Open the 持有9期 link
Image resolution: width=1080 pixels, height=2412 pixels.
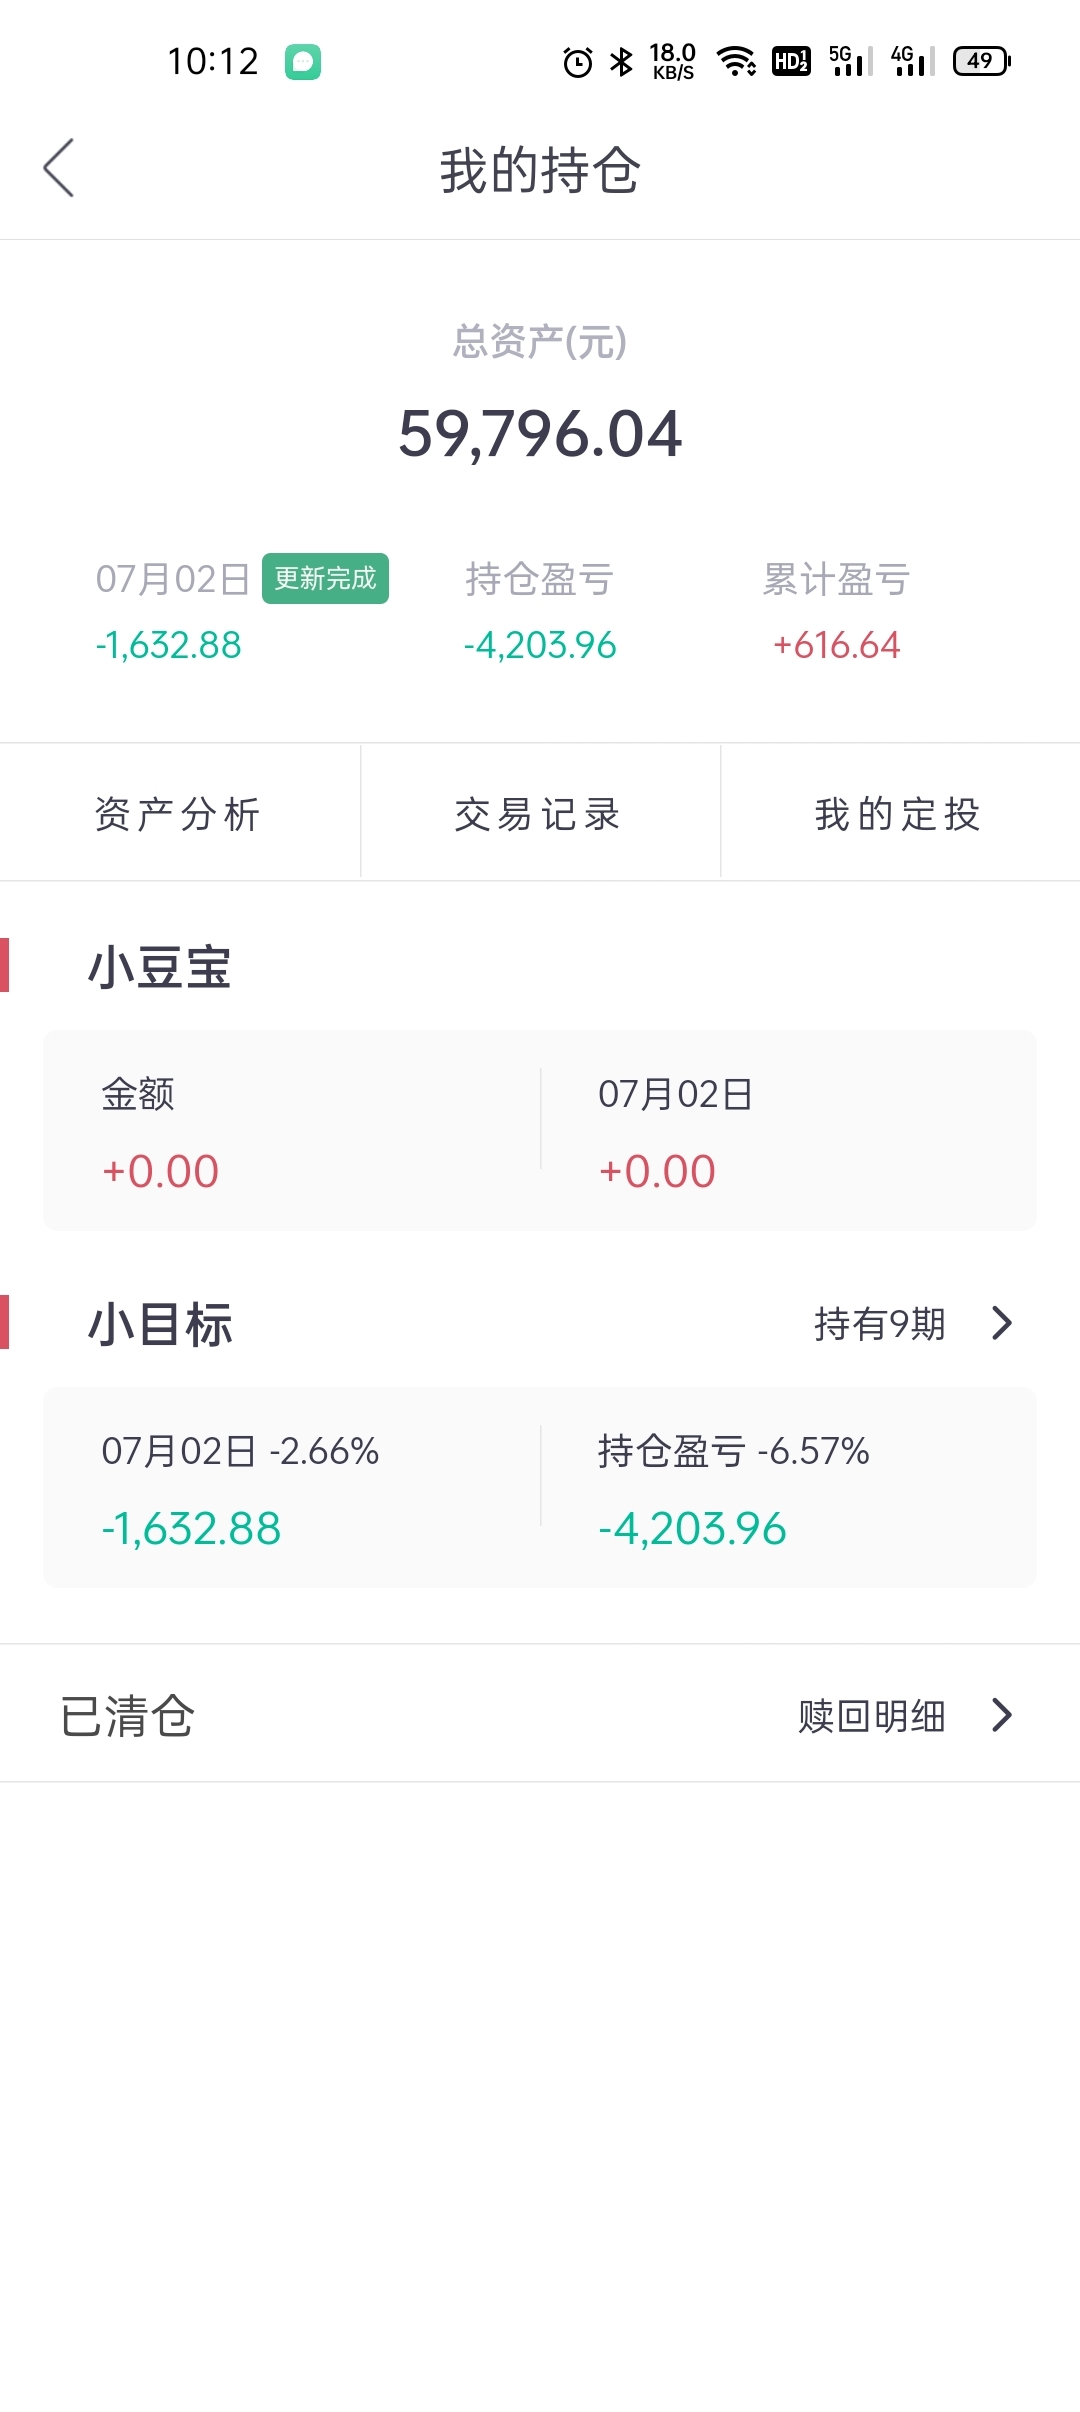(x=880, y=1324)
